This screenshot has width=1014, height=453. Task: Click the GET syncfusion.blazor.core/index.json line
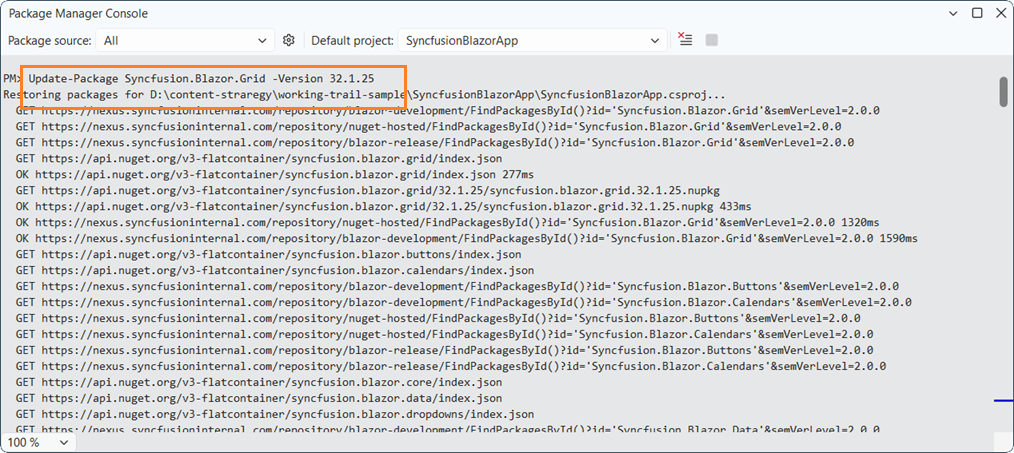pyautogui.click(x=259, y=382)
